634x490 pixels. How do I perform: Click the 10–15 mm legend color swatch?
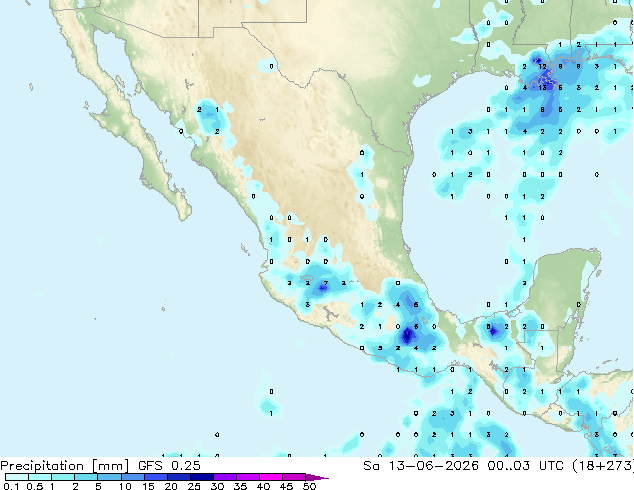pyautogui.click(x=132, y=477)
